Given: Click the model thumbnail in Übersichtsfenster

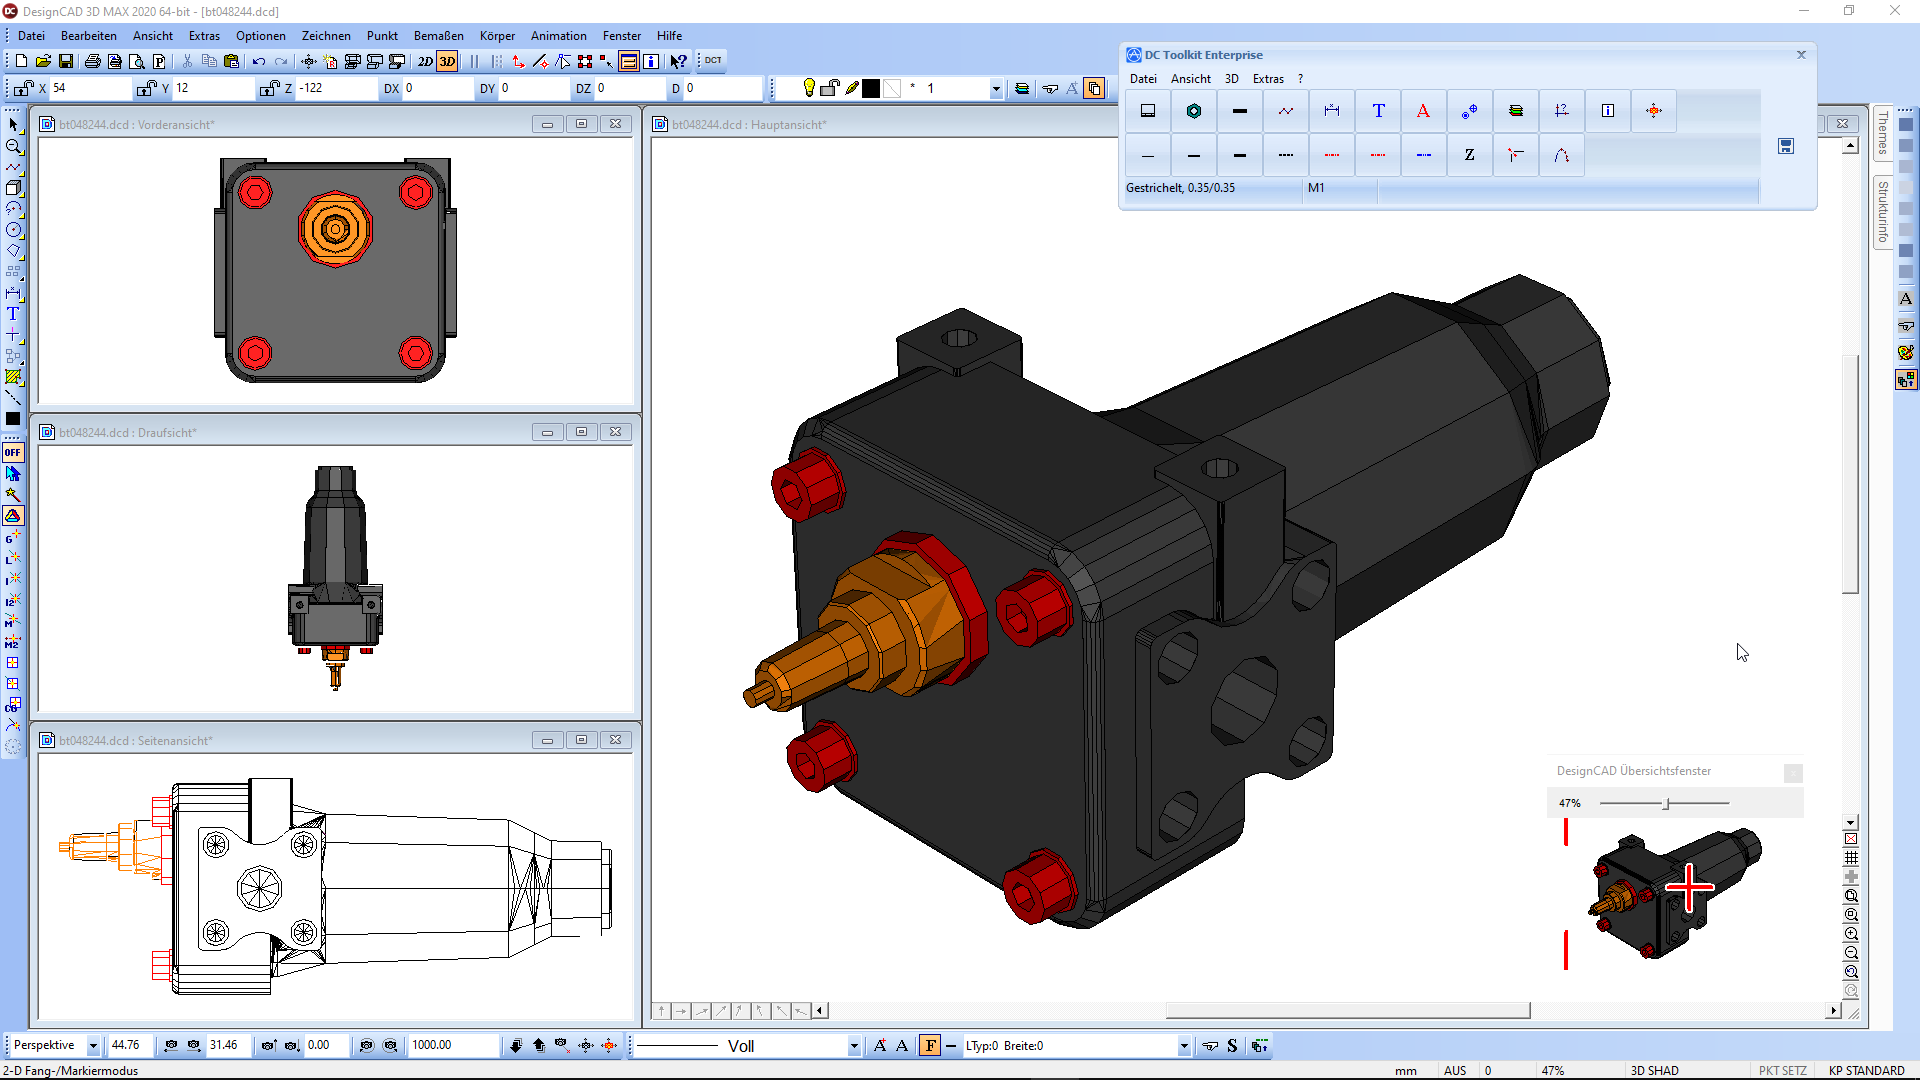Looking at the screenshot, I should coord(1675,893).
